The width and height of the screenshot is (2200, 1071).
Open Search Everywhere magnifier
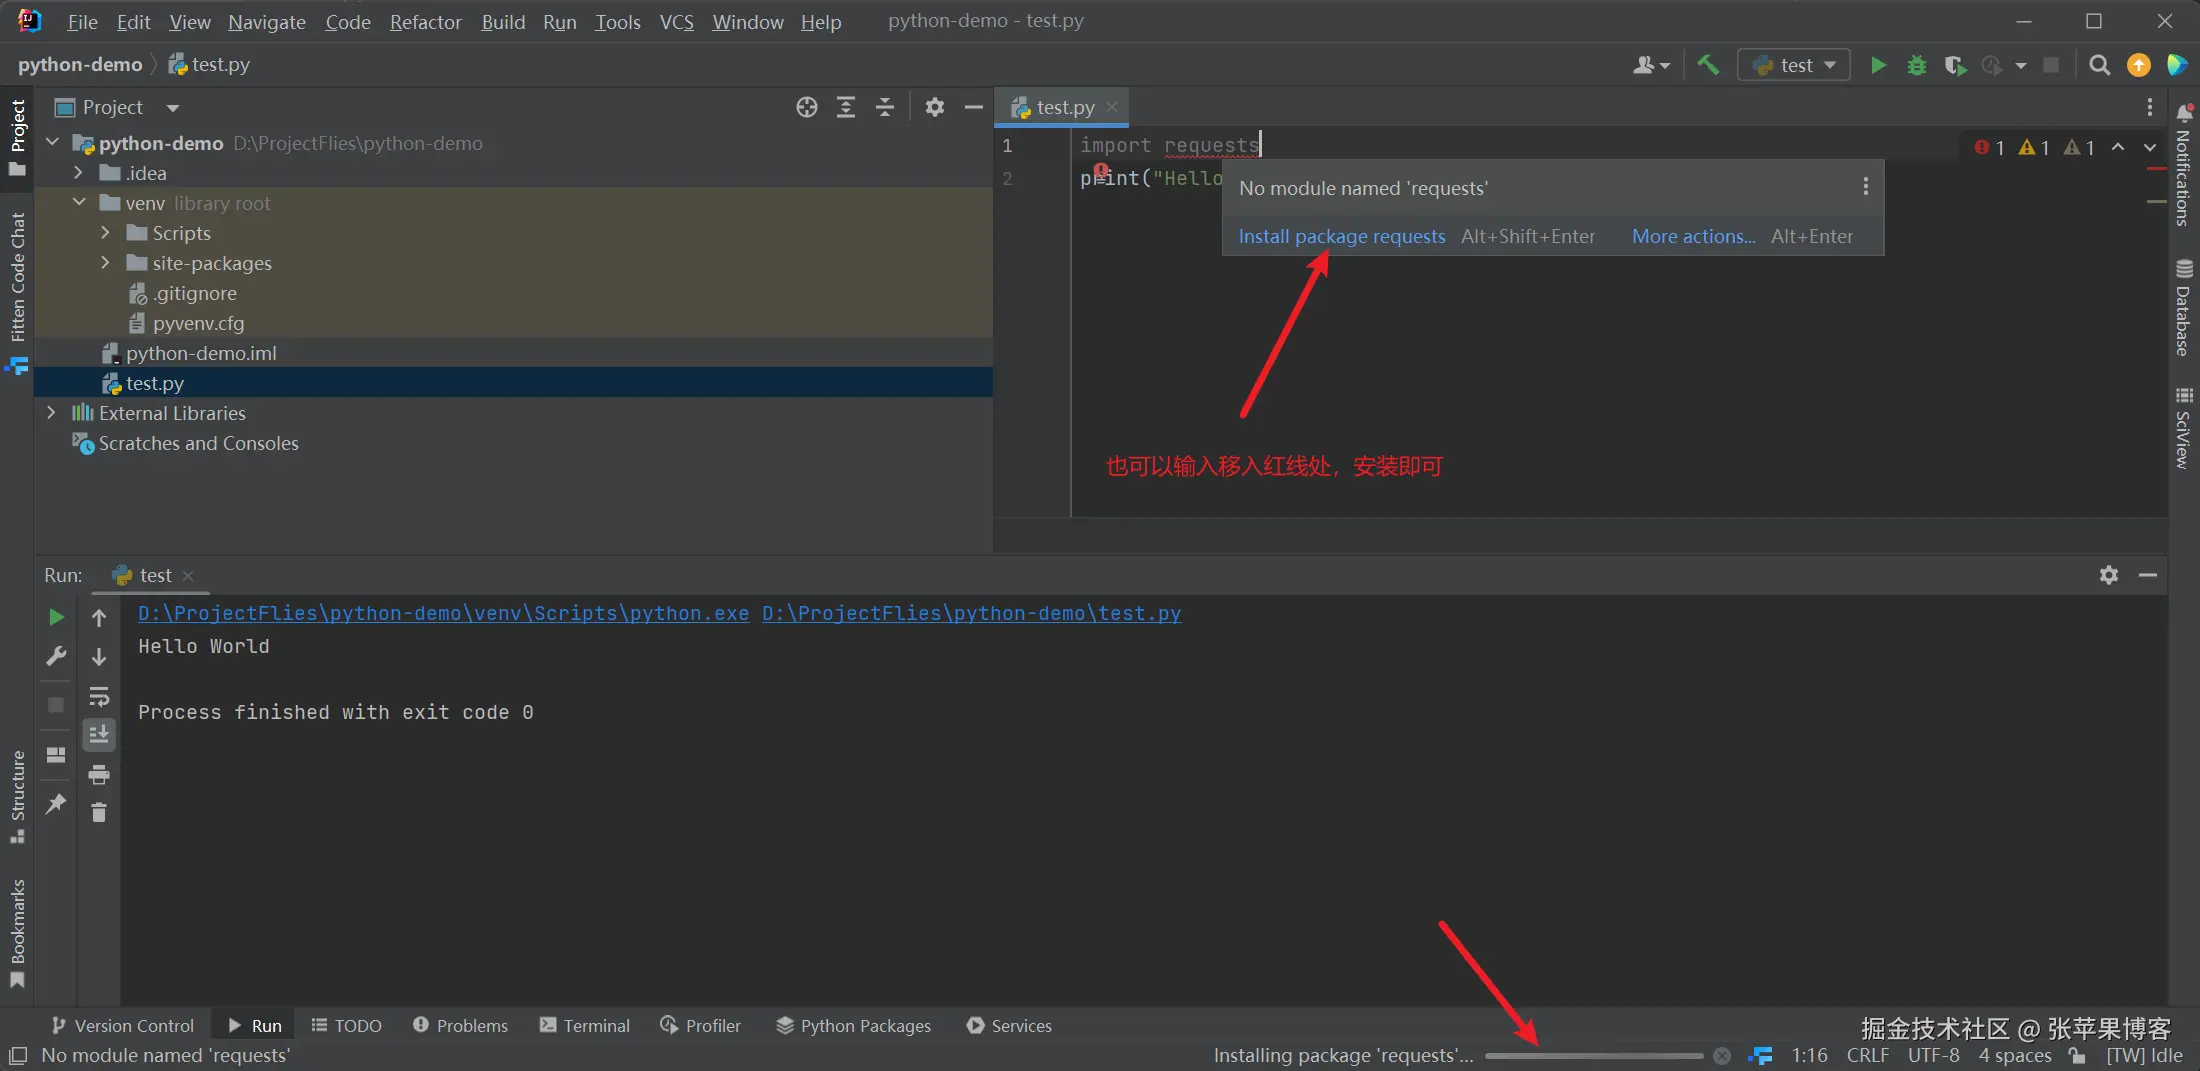[x=2099, y=65]
